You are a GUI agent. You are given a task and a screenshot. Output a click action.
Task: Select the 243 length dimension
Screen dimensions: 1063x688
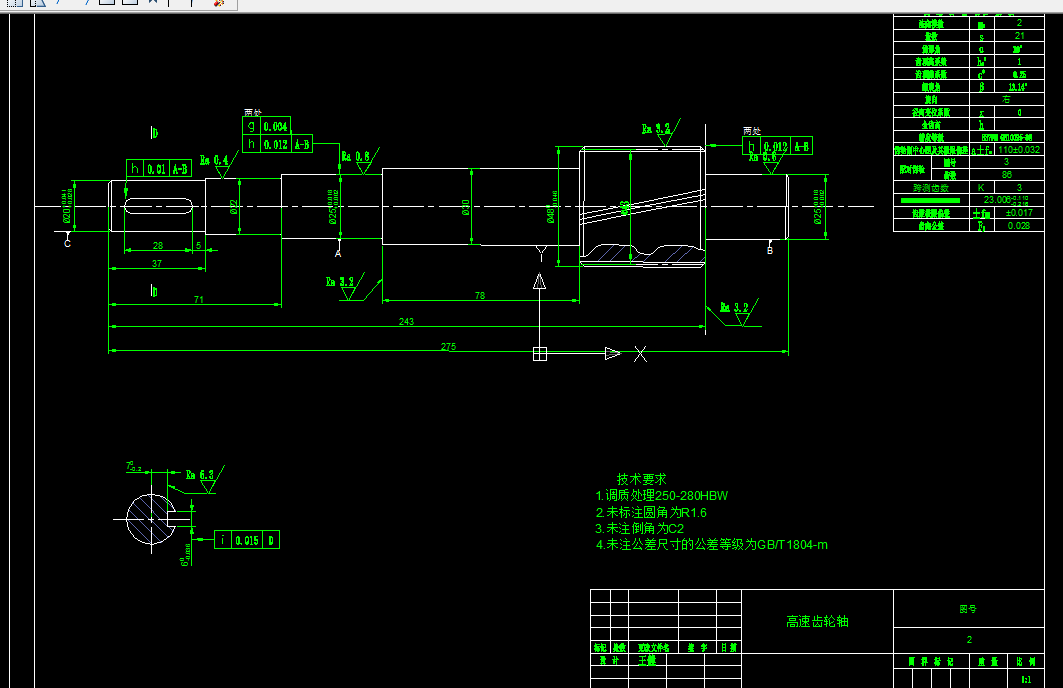click(x=406, y=321)
